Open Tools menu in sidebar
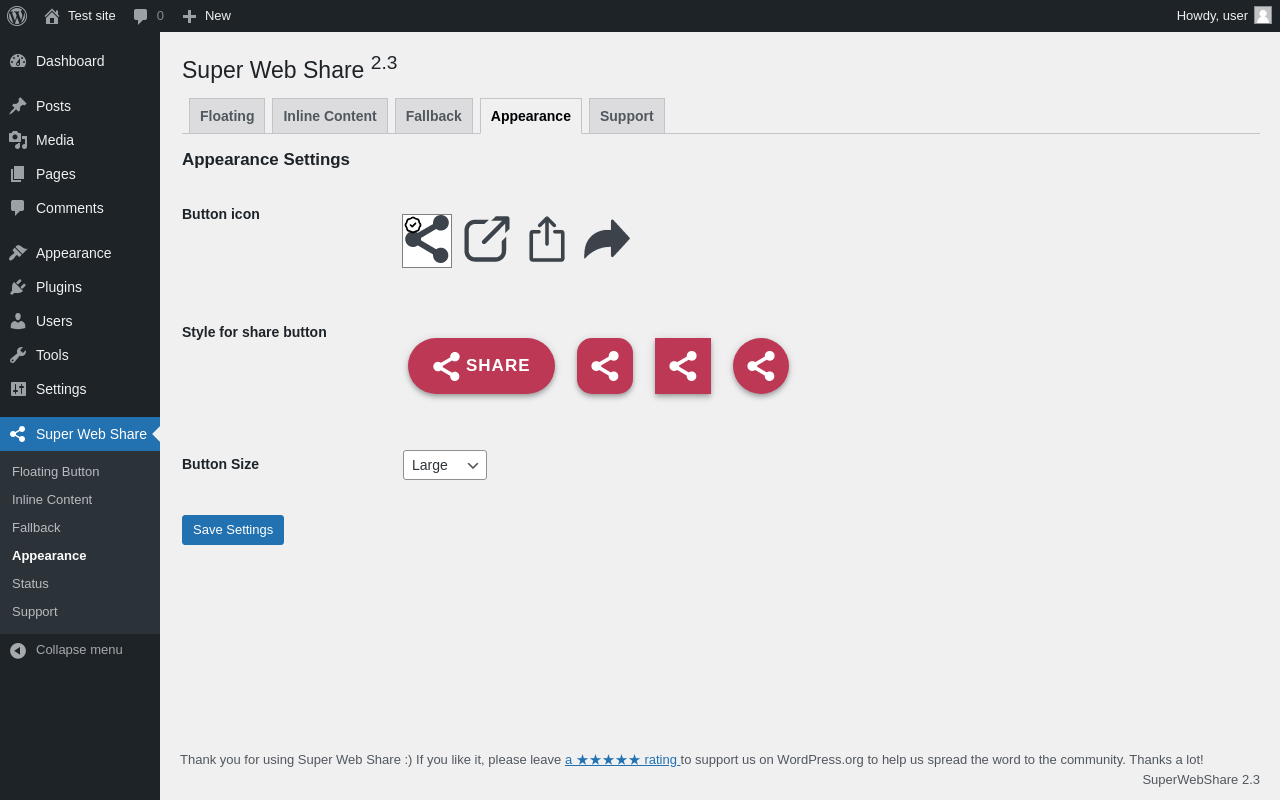The width and height of the screenshot is (1280, 800). click(80, 355)
